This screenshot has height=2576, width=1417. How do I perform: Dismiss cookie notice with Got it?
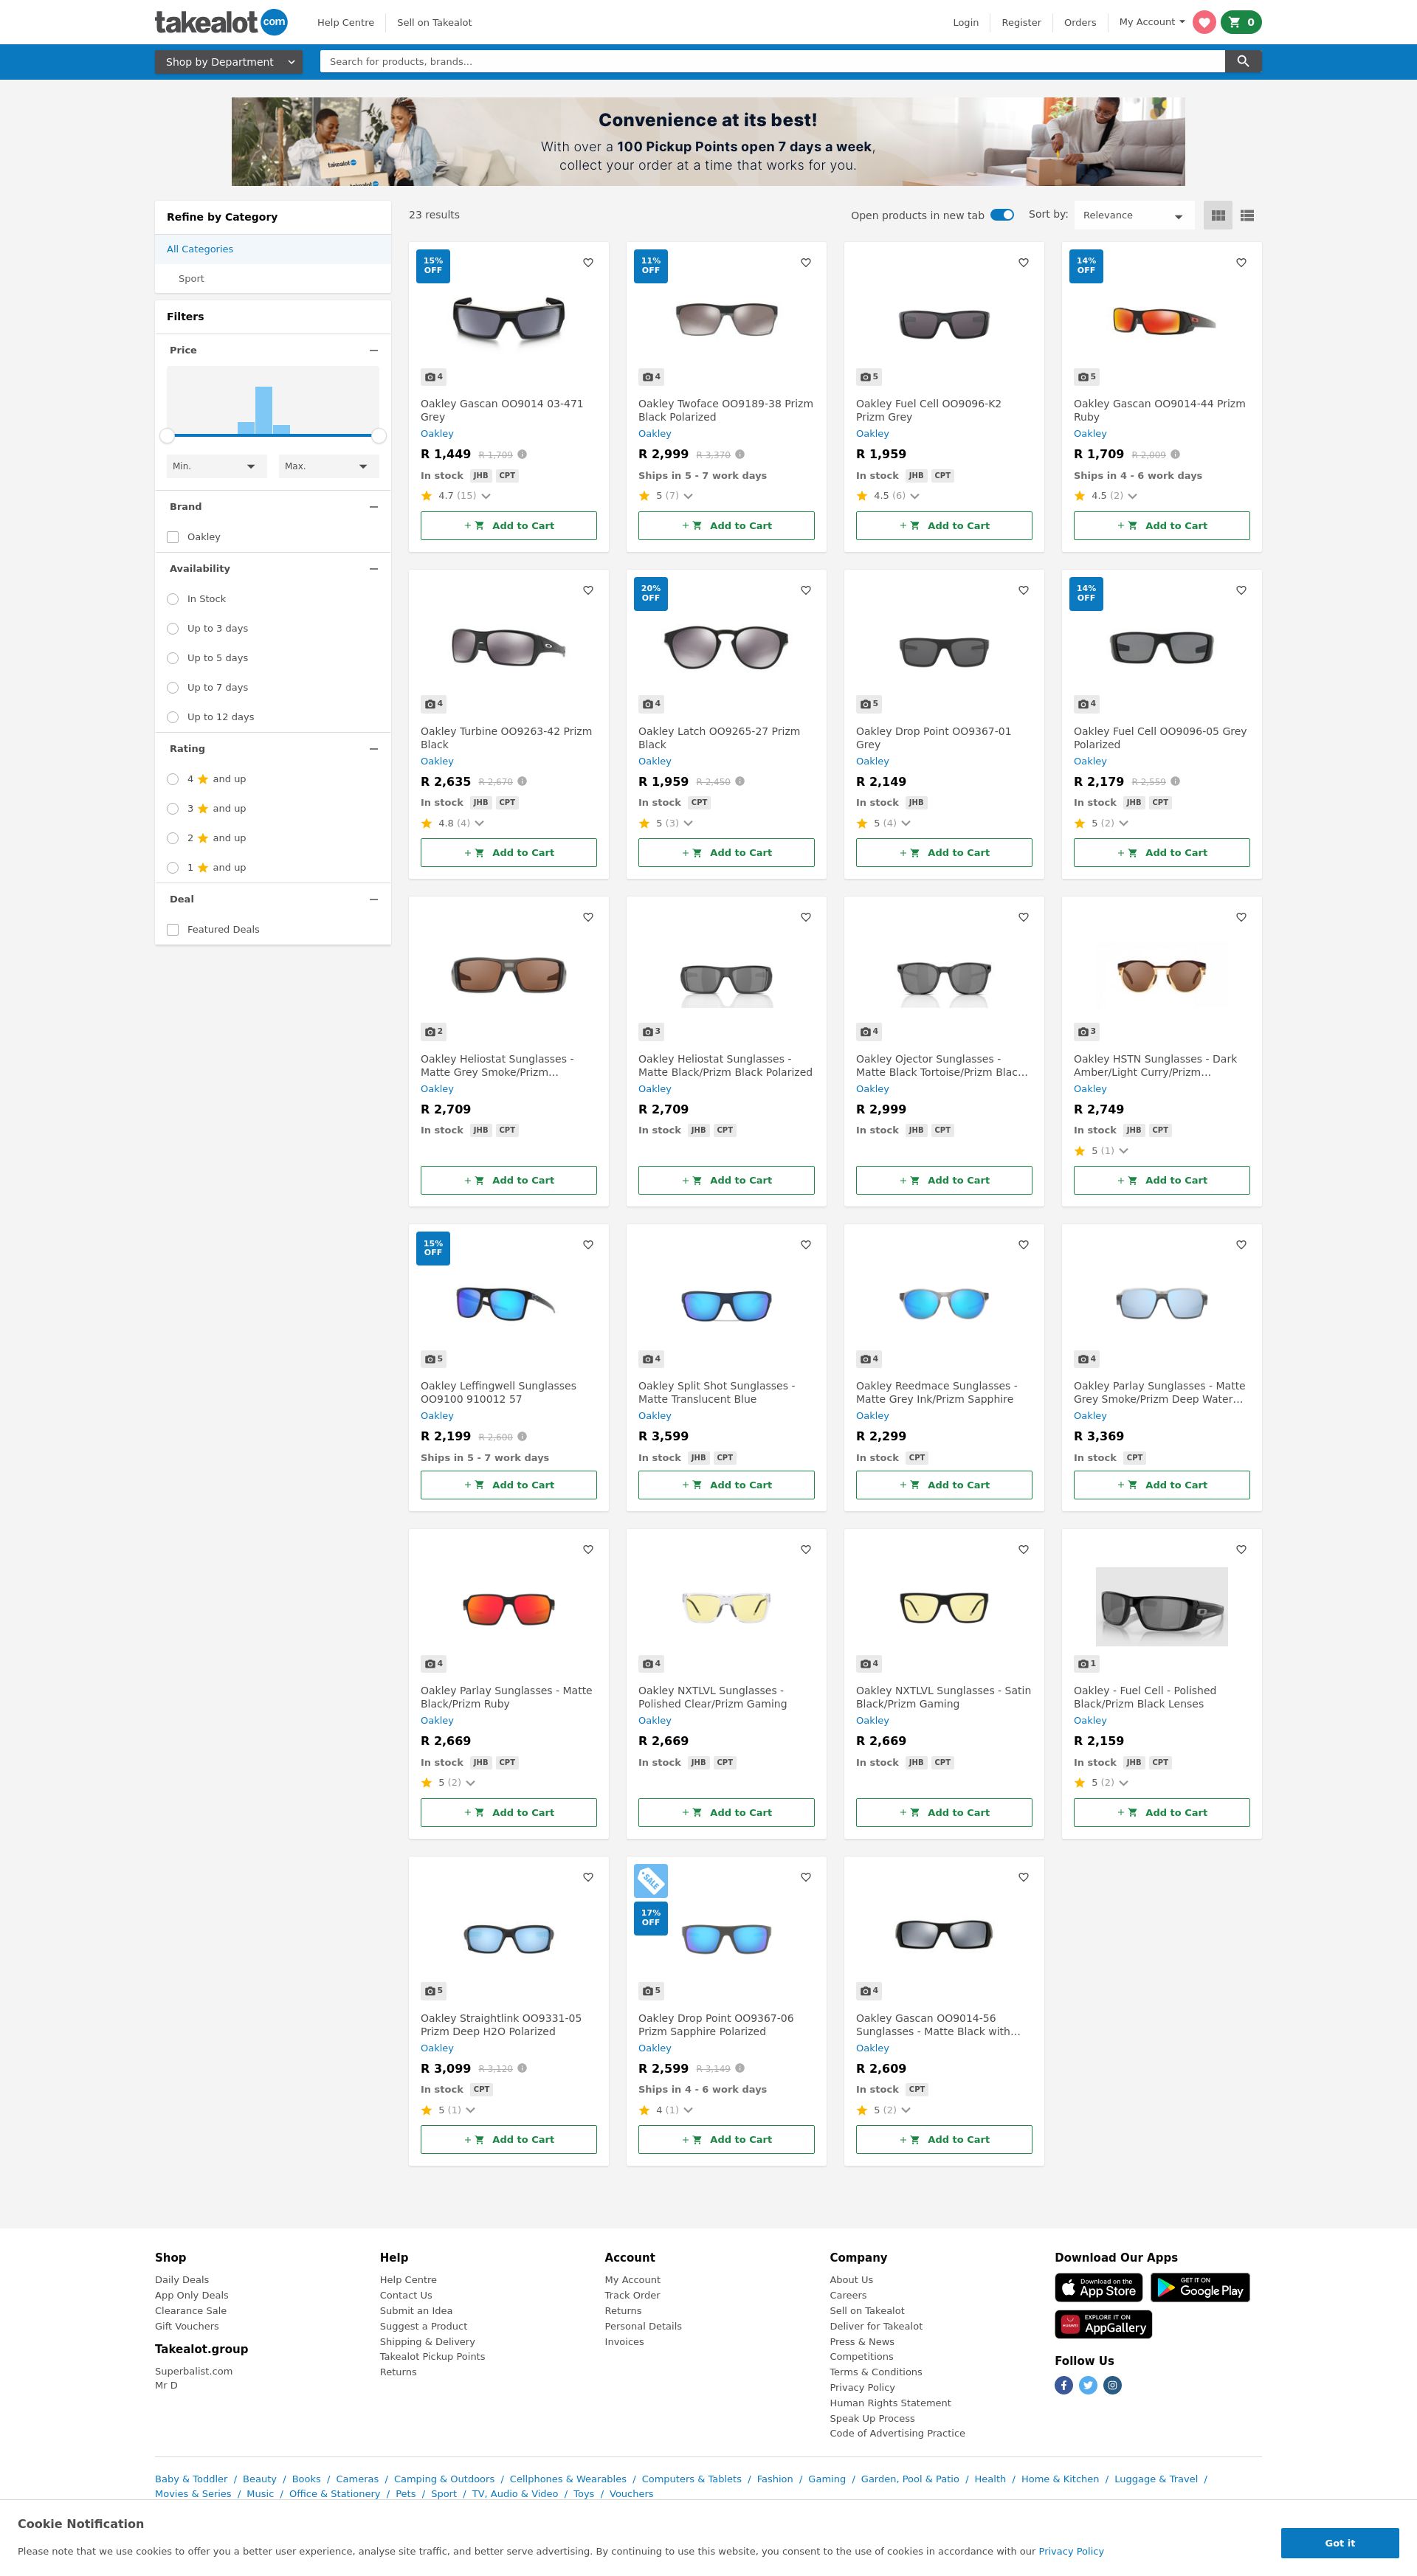tap(1339, 2543)
